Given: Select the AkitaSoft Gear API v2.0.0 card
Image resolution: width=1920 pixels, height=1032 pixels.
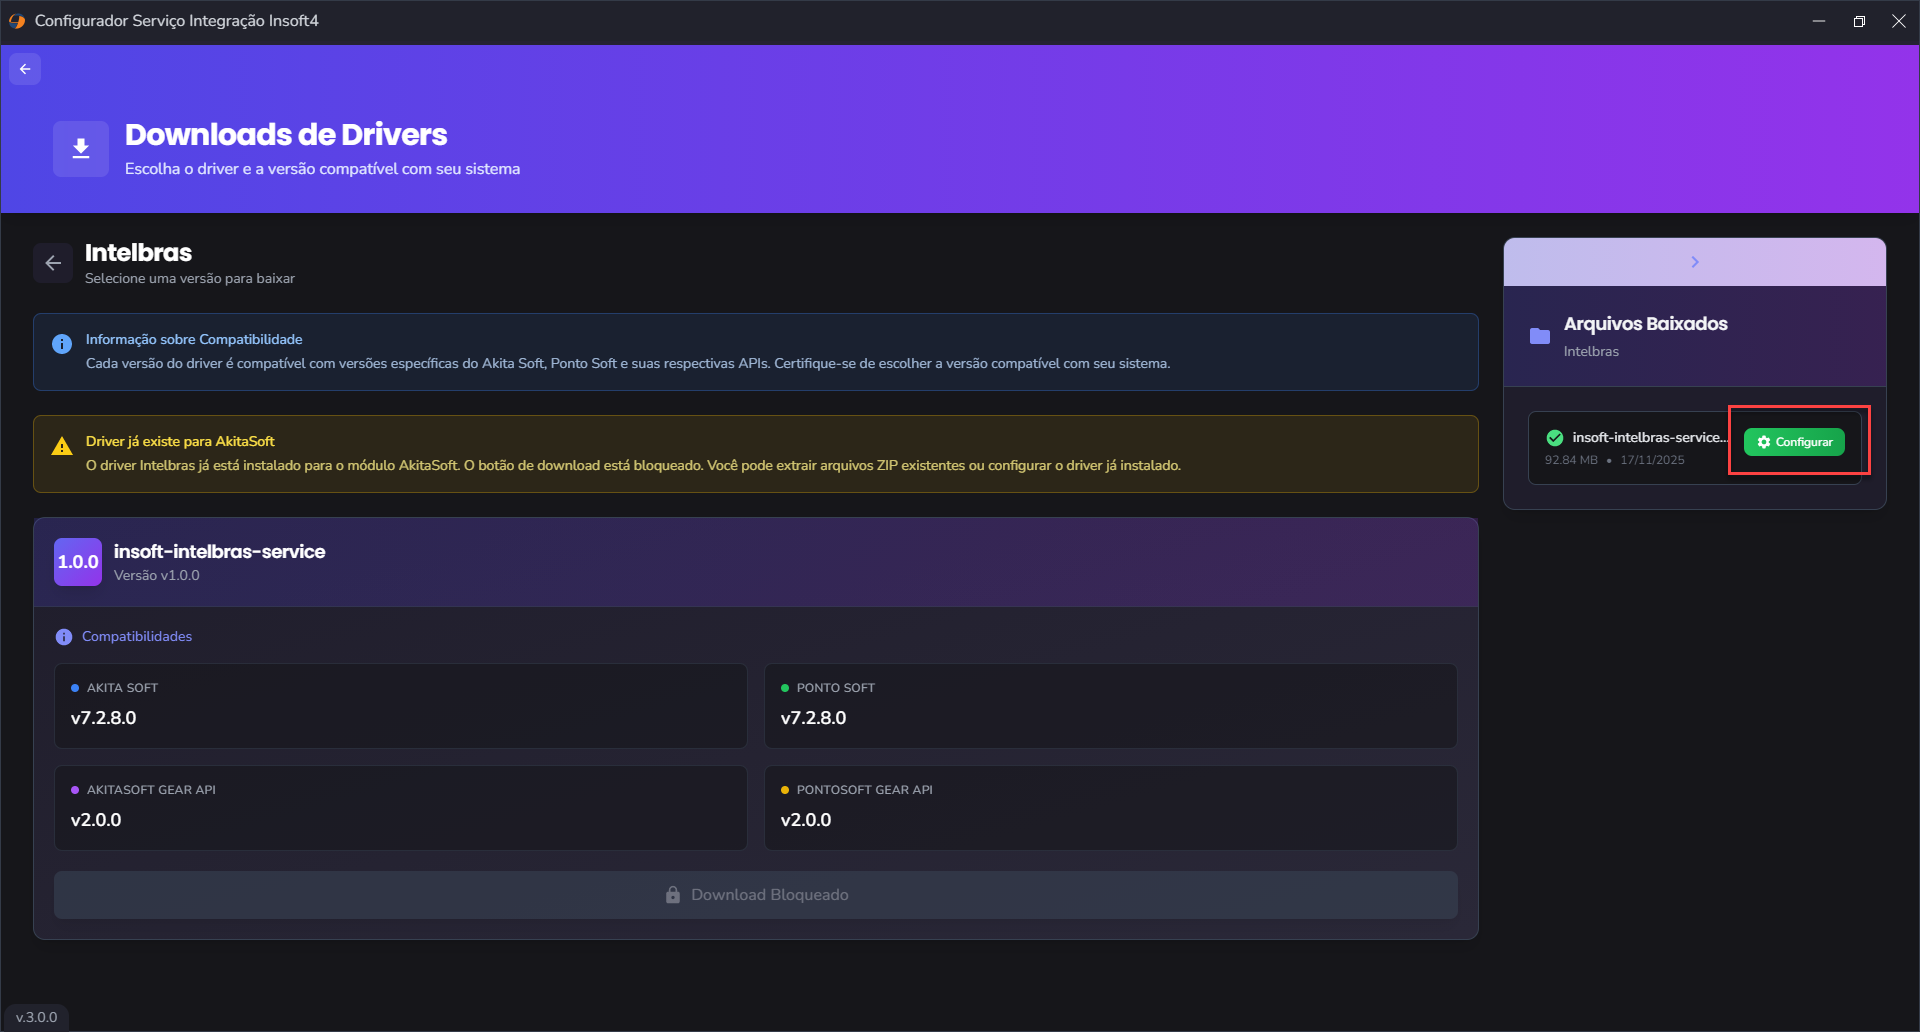Looking at the screenshot, I should click(x=400, y=808).
